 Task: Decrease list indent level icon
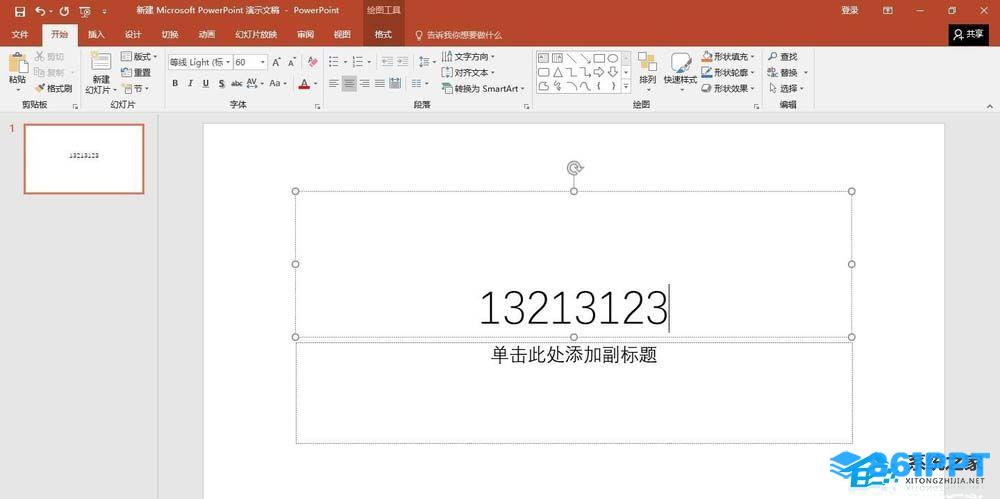click(386, 62)
